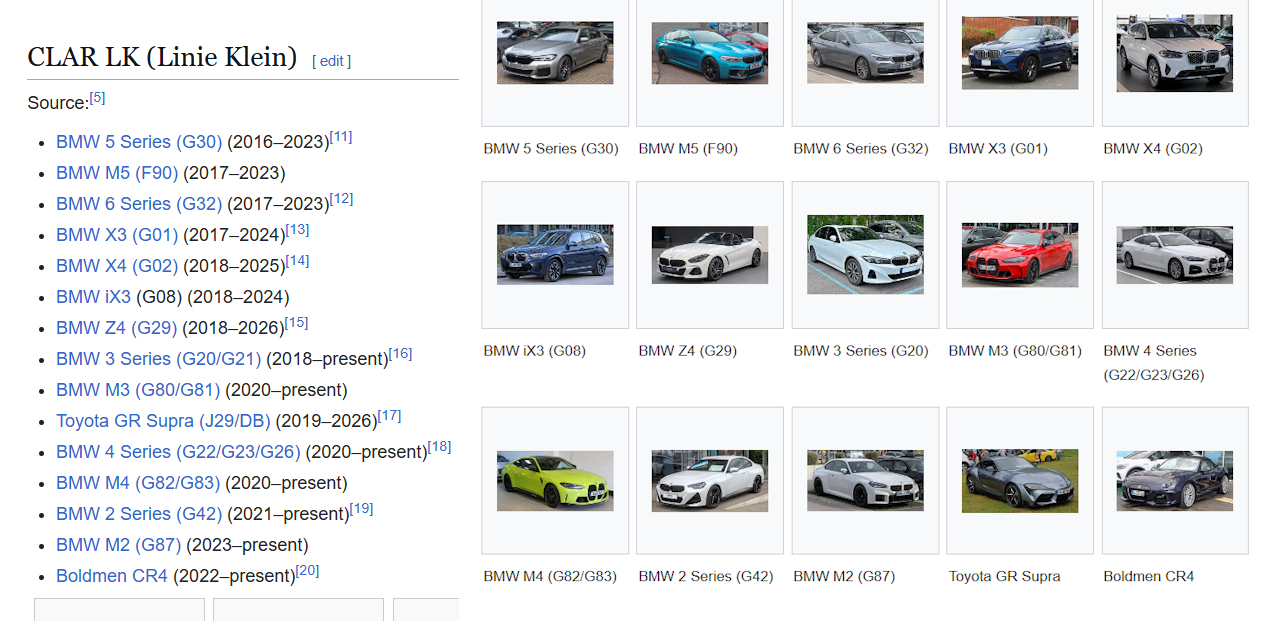Select the caption 'BMW 4 Series (G22/G23/G26)'
1272x621 pixels.
coord(1154,363)
